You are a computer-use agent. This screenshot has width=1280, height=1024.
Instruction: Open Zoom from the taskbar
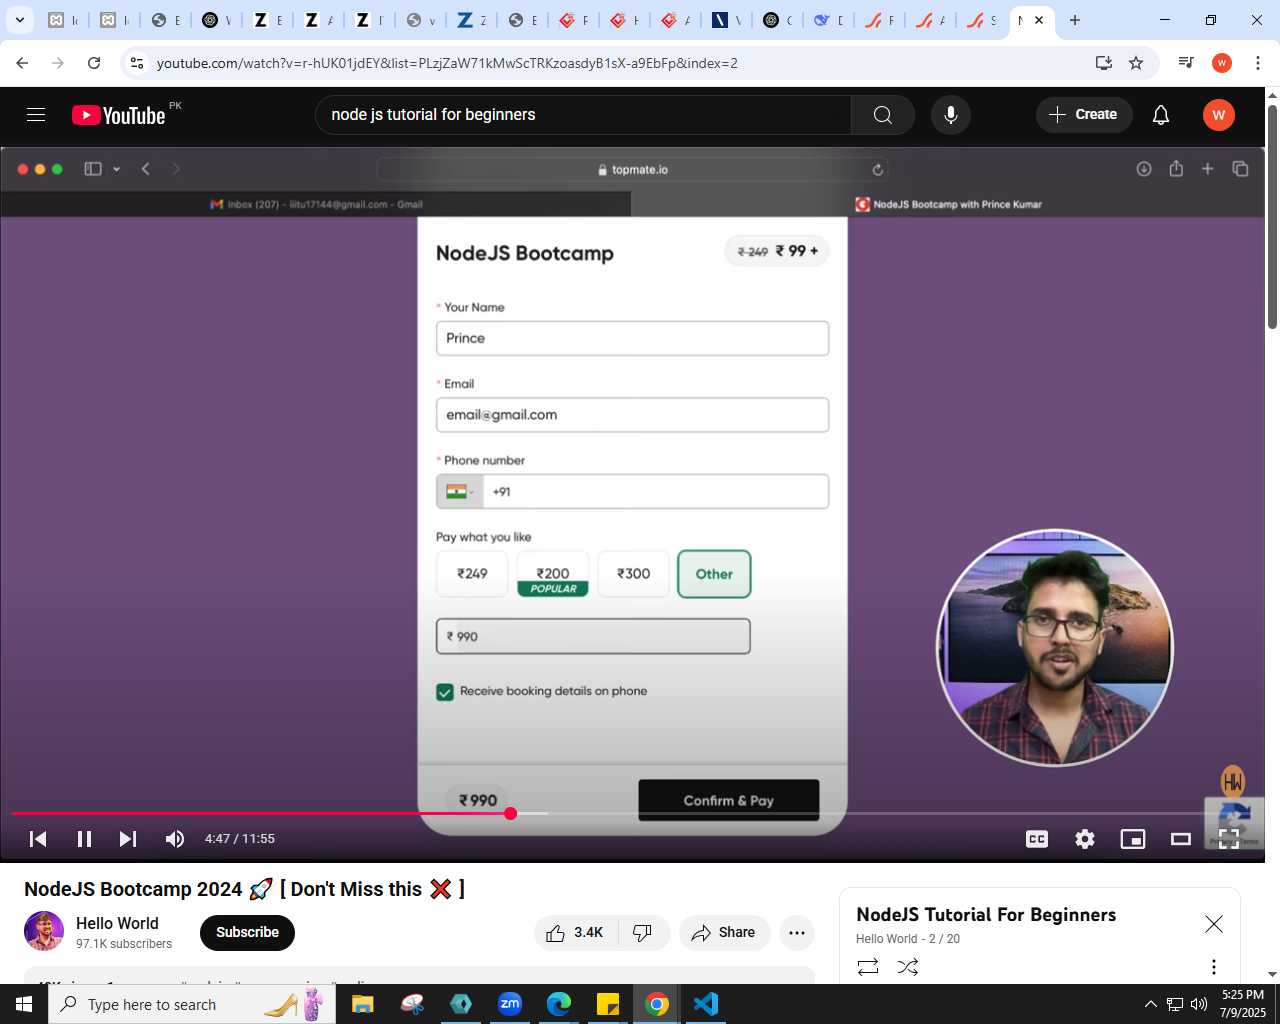pyautogui.click(x=510, y=1004)
